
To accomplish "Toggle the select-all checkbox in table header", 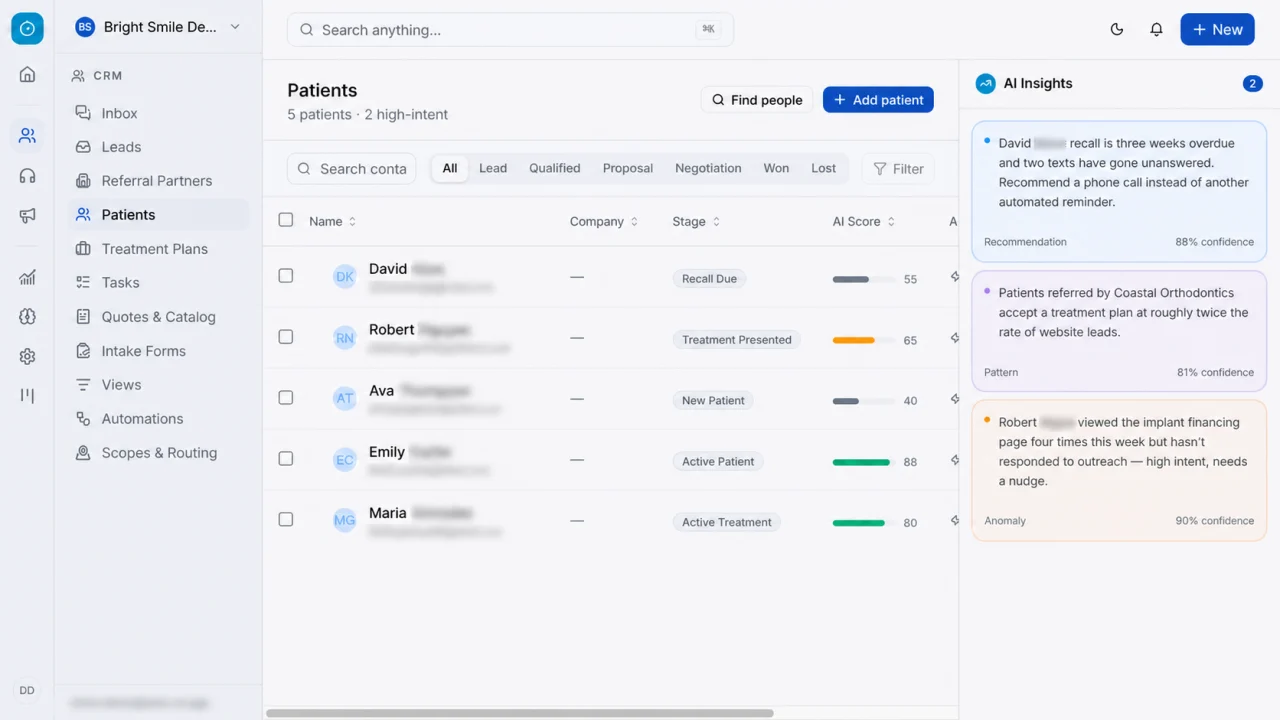I will (286, 220).
